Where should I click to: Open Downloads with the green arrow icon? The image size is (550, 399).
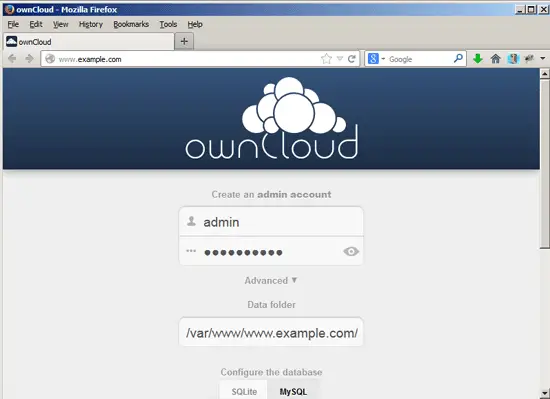477,59
